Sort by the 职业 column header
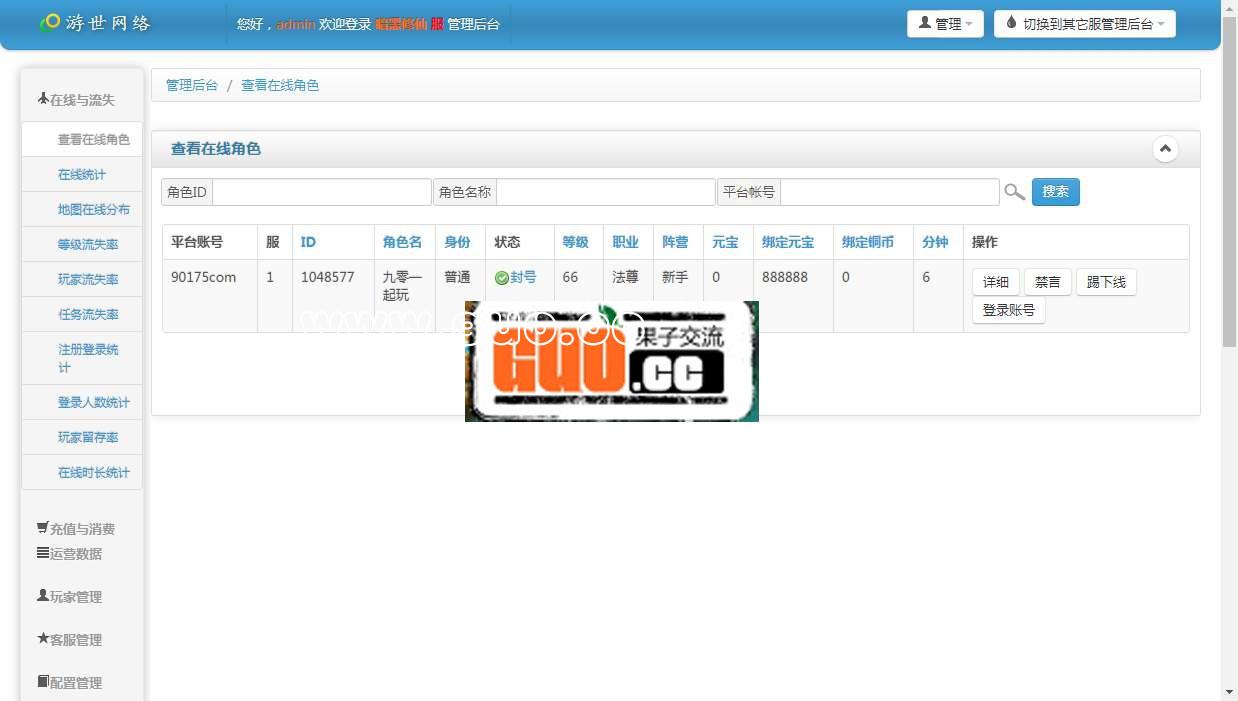The height and width of the screenshot is (701, 1238). point(625,242)
